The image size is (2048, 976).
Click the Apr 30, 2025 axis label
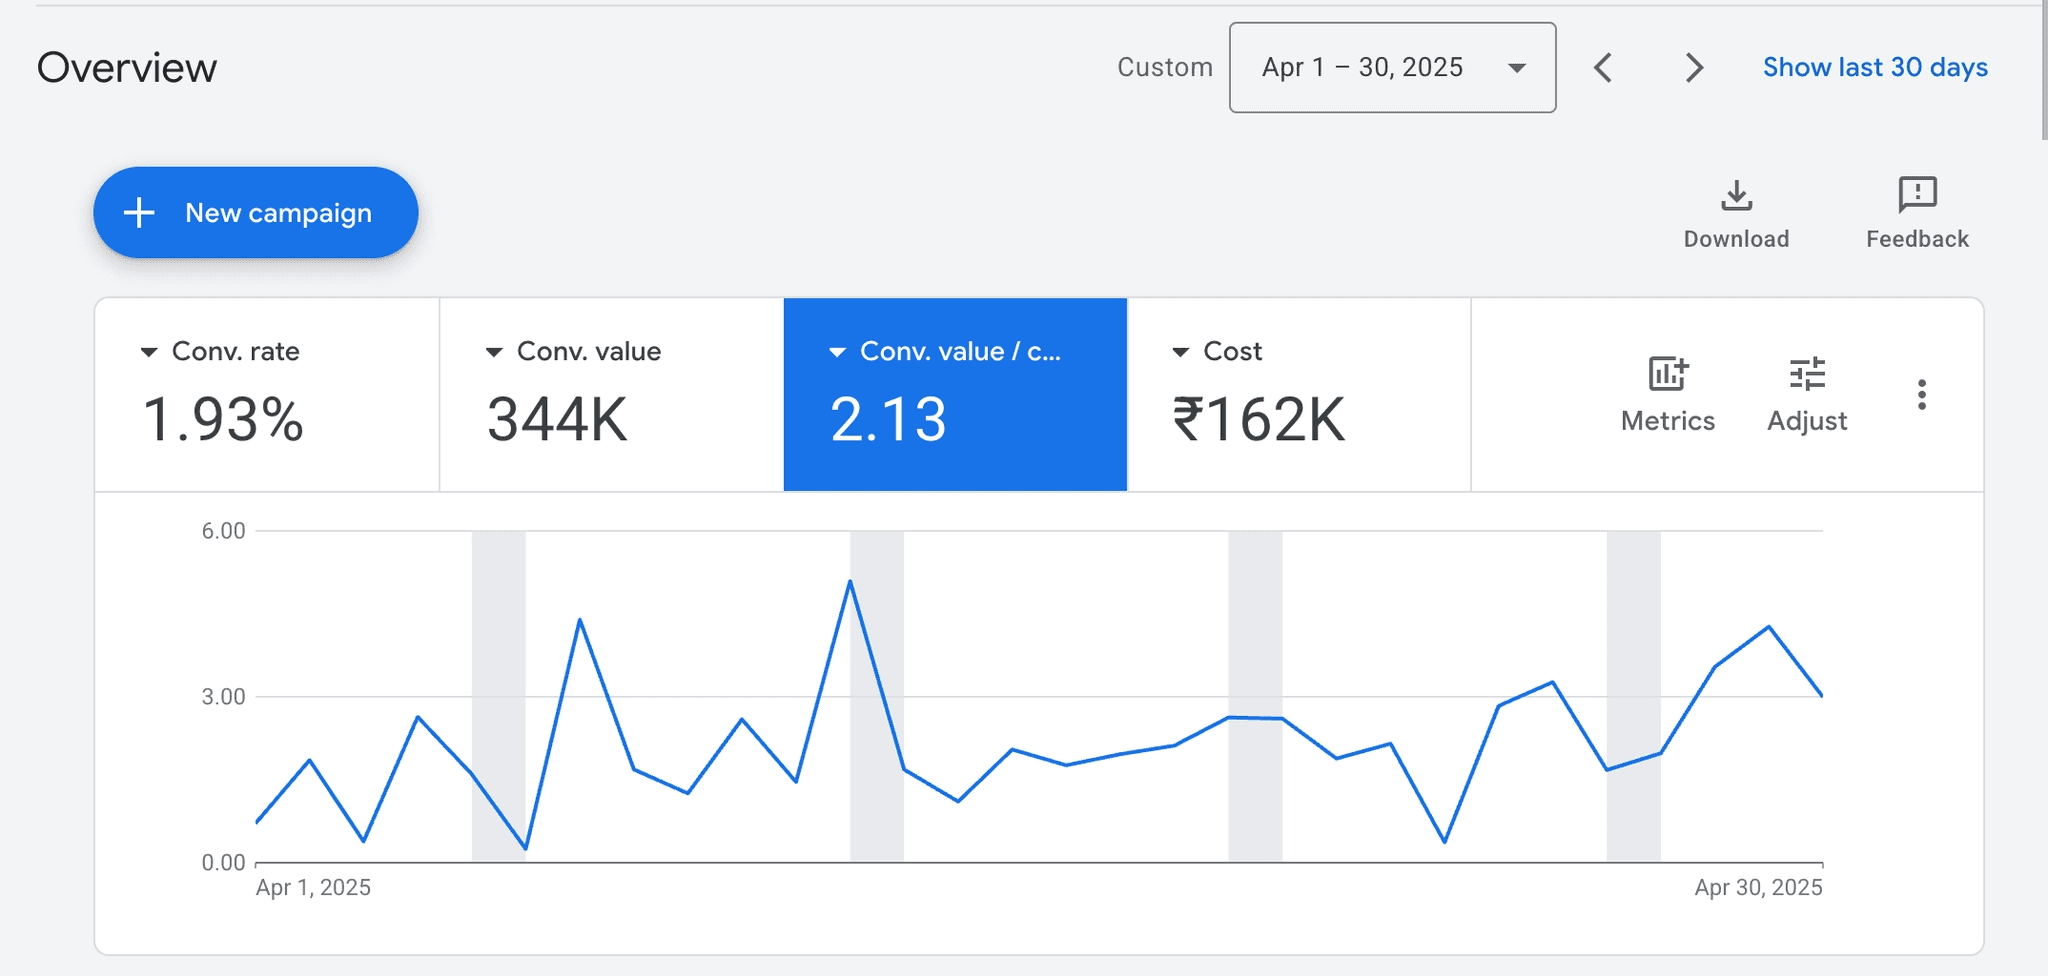(x=1758, y=887)
